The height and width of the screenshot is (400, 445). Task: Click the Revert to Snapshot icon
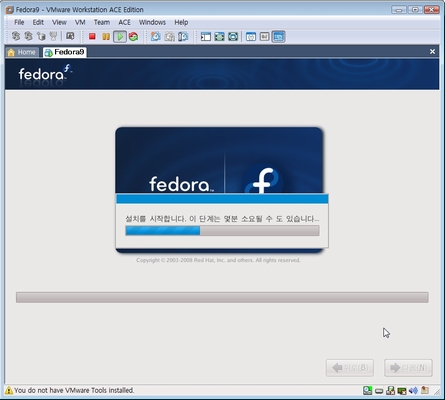click(x=169, y=36)
